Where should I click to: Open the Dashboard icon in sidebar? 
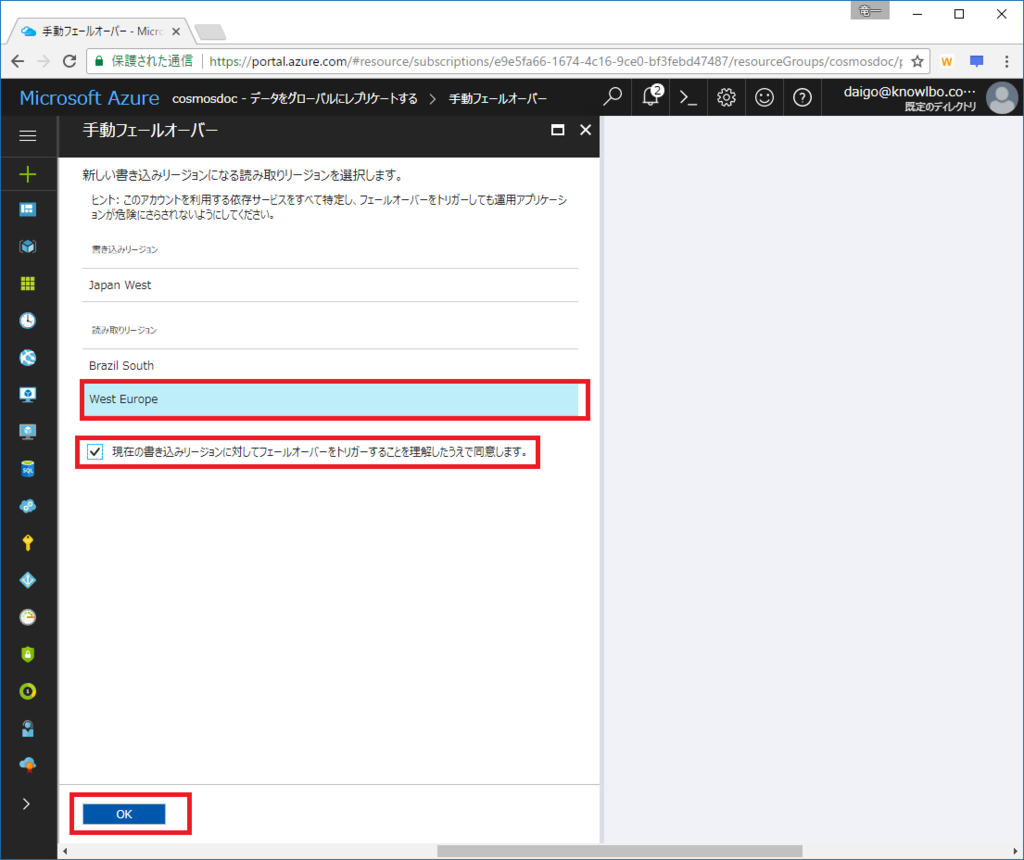[x=27, y=209]
